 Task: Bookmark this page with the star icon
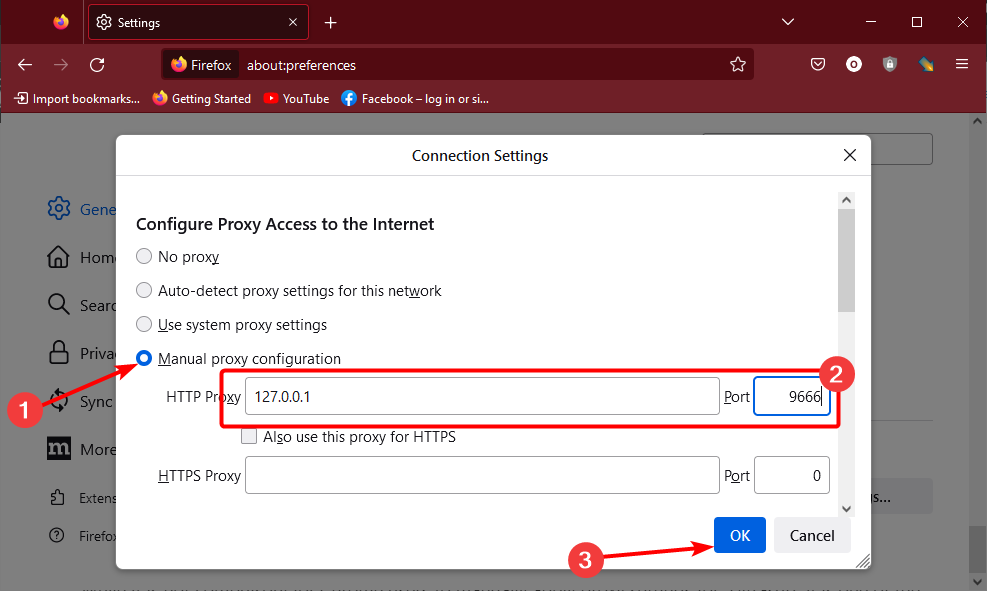click(738, 64)
